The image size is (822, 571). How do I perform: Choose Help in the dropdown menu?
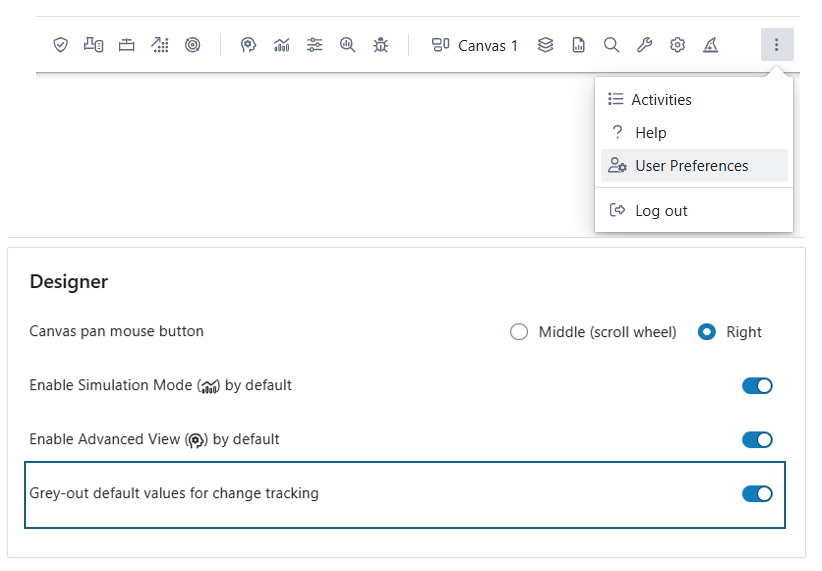(x=650, y=133)
